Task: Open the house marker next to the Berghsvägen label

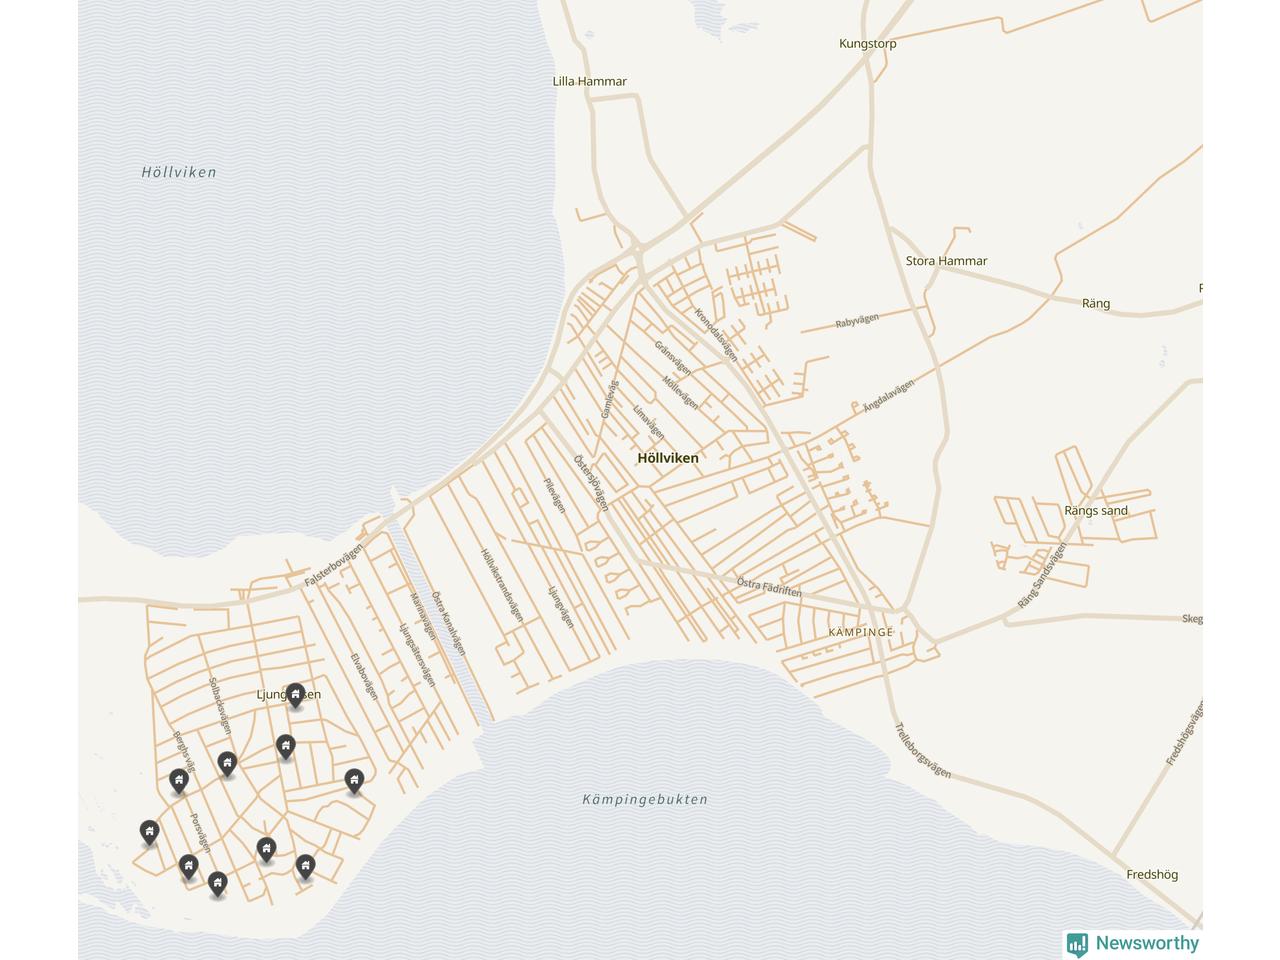Action: pyautogui.click(x=179, y=780)
